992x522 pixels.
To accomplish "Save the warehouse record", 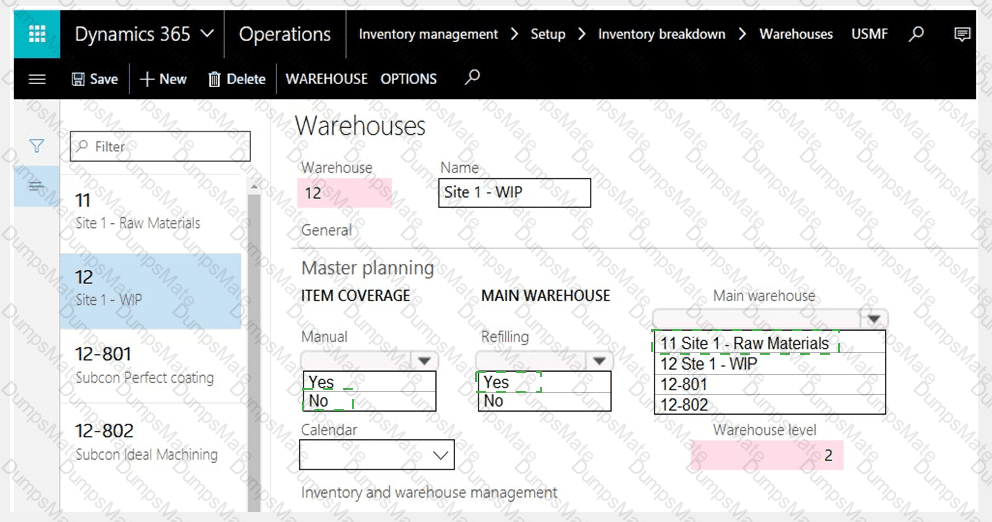I will coord(94,79).
